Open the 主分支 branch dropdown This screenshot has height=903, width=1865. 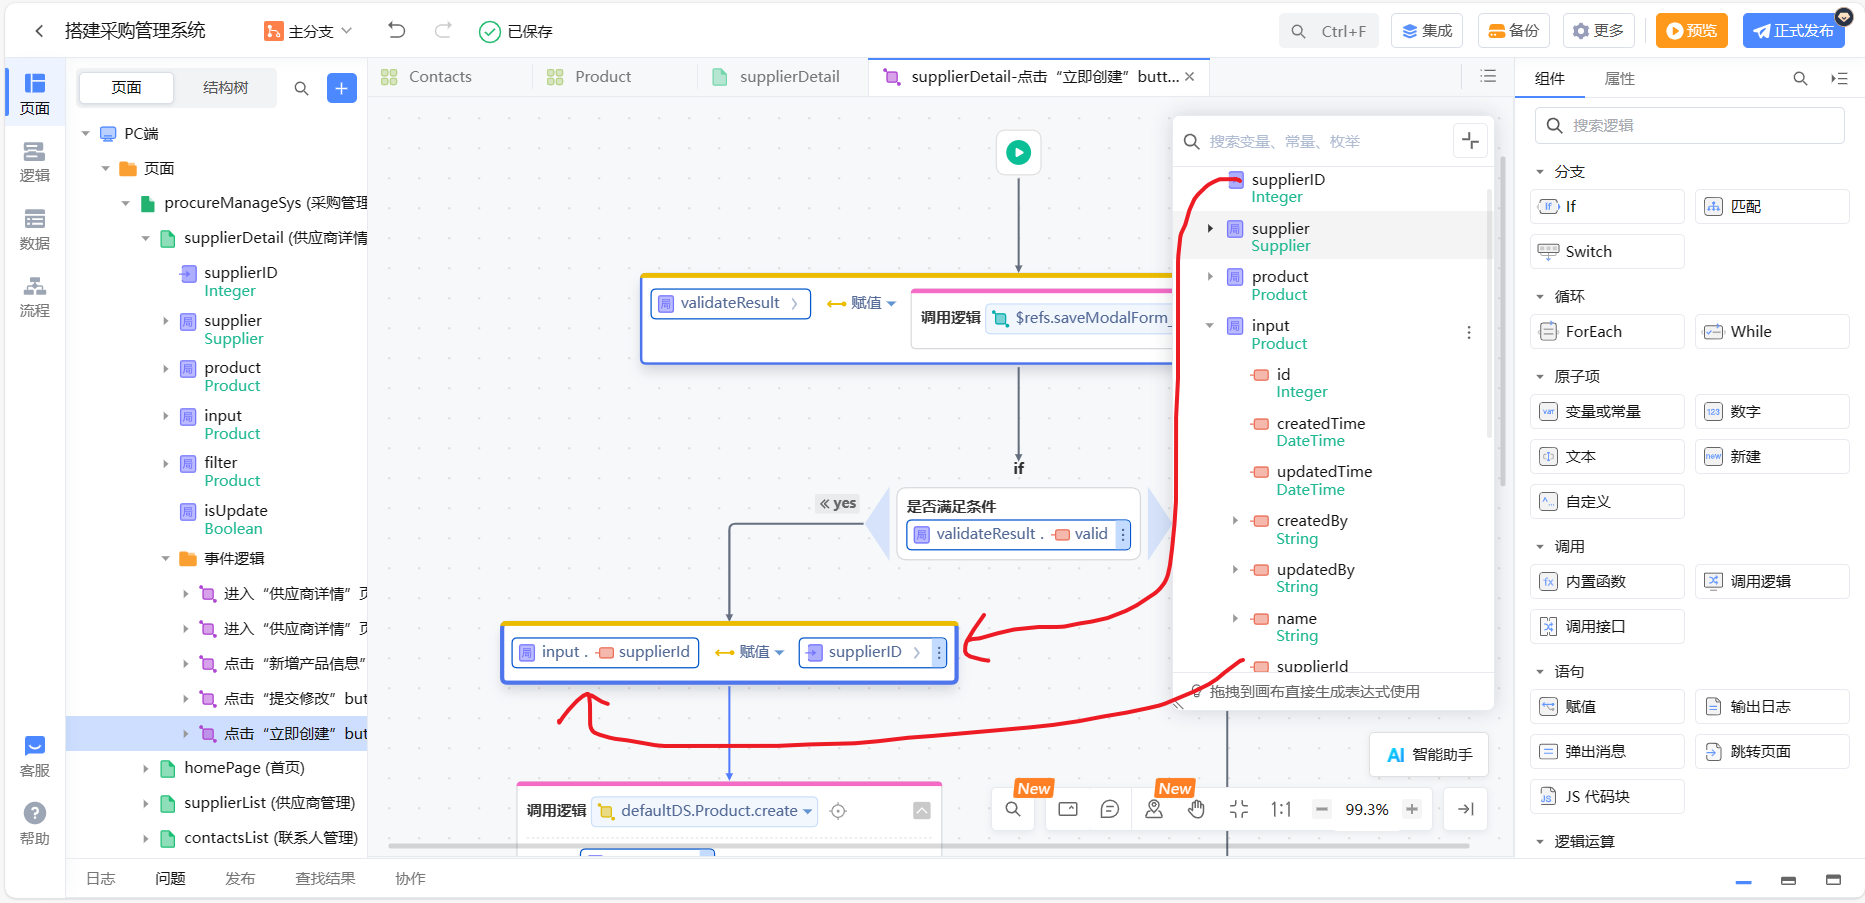point(308,31)
